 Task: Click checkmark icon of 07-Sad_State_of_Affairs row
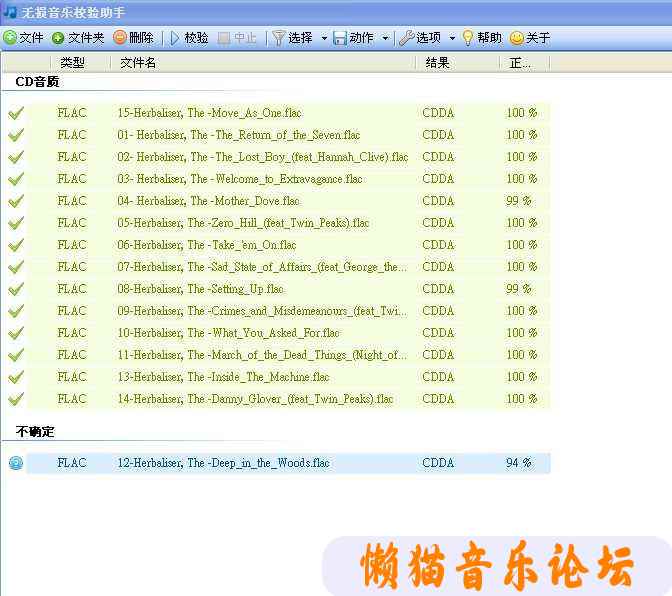[16, 267]
